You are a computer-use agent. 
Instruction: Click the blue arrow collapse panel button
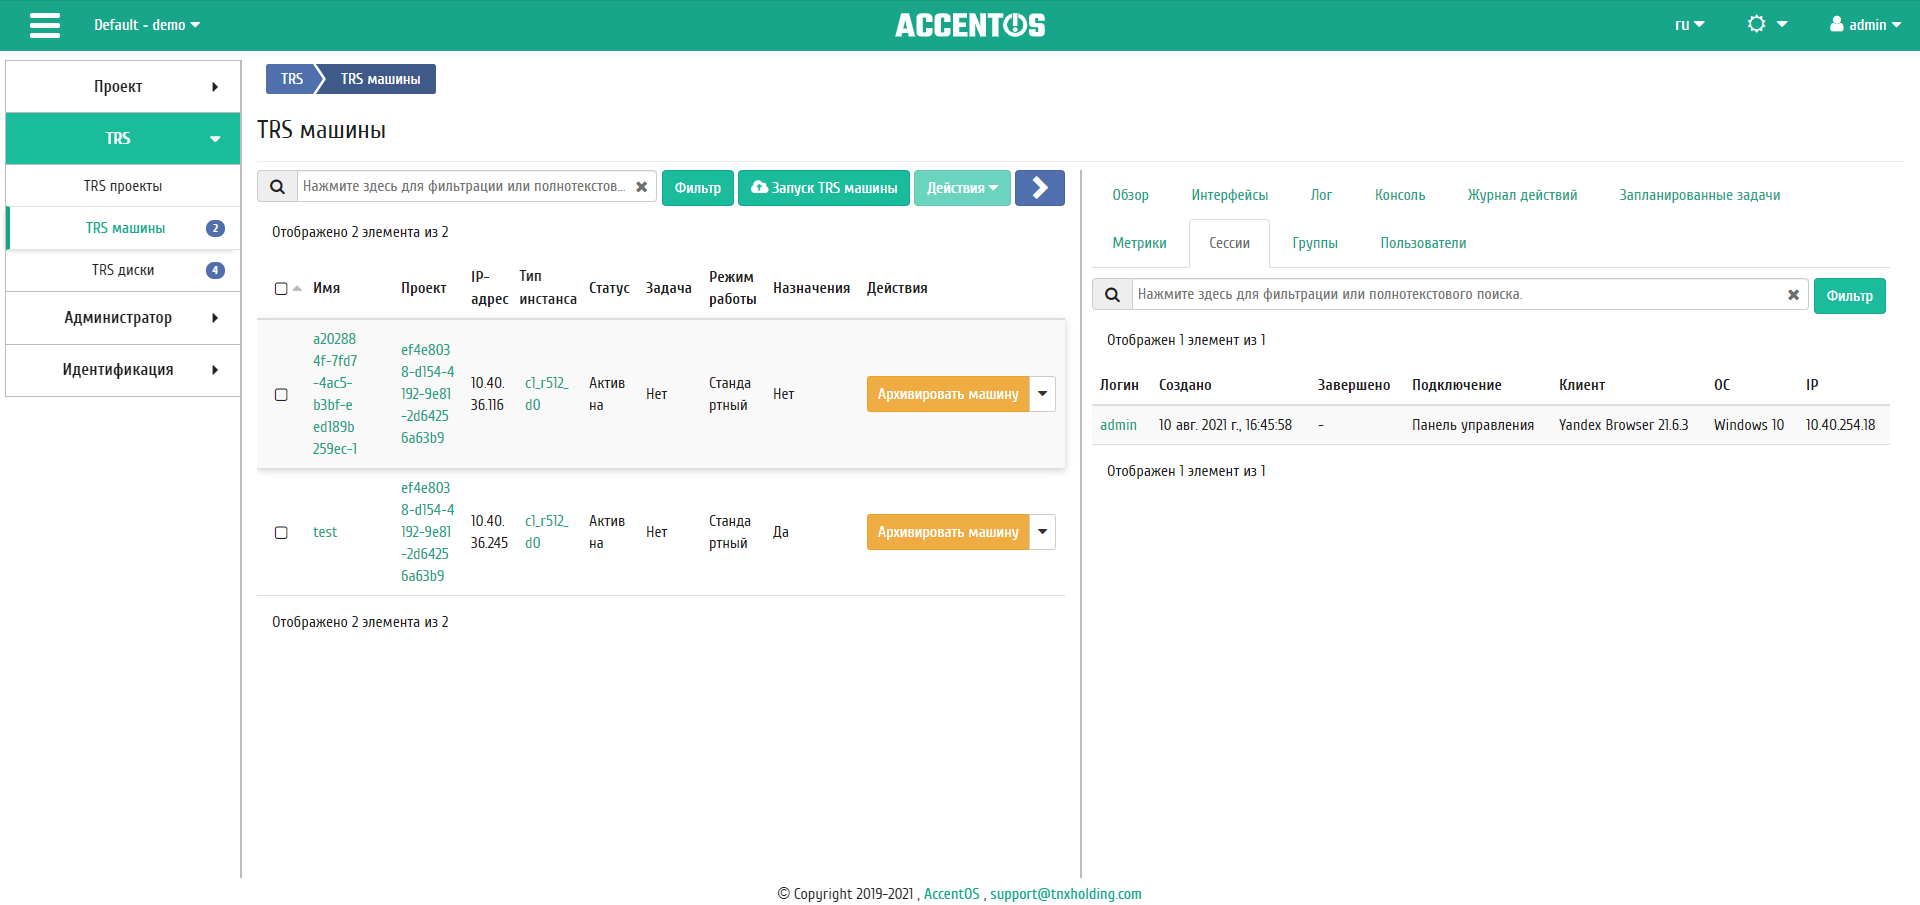tap(1039, 188)
